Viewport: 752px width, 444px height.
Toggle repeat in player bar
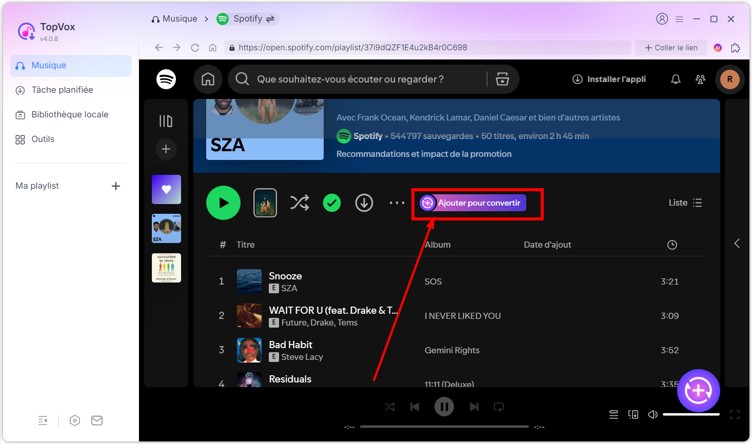click(499, 407)
